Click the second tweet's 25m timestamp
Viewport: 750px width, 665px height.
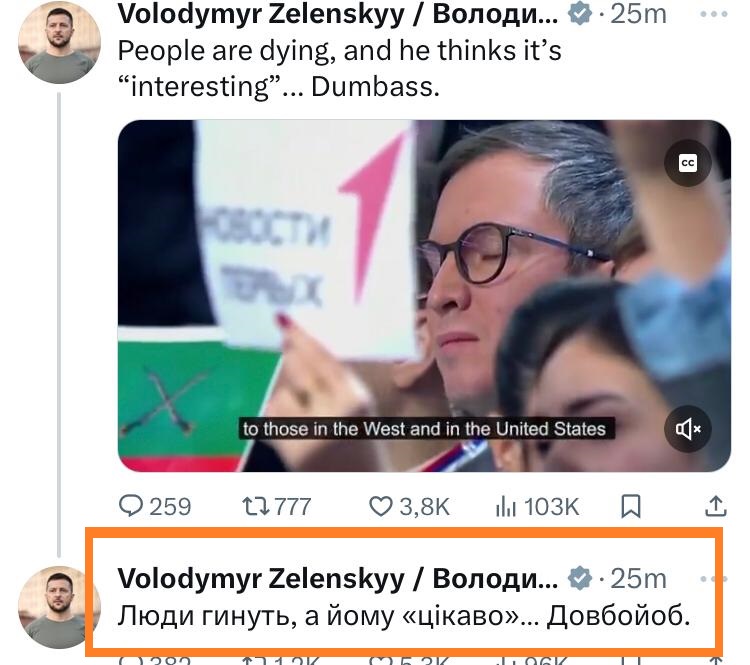(639, 579)
